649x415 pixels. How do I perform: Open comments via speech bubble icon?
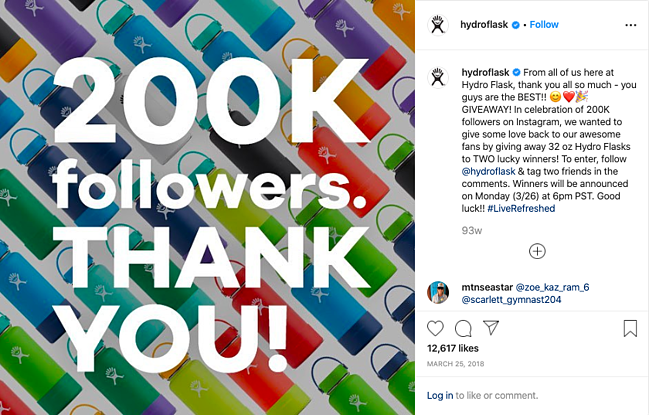tap(463, 328)
